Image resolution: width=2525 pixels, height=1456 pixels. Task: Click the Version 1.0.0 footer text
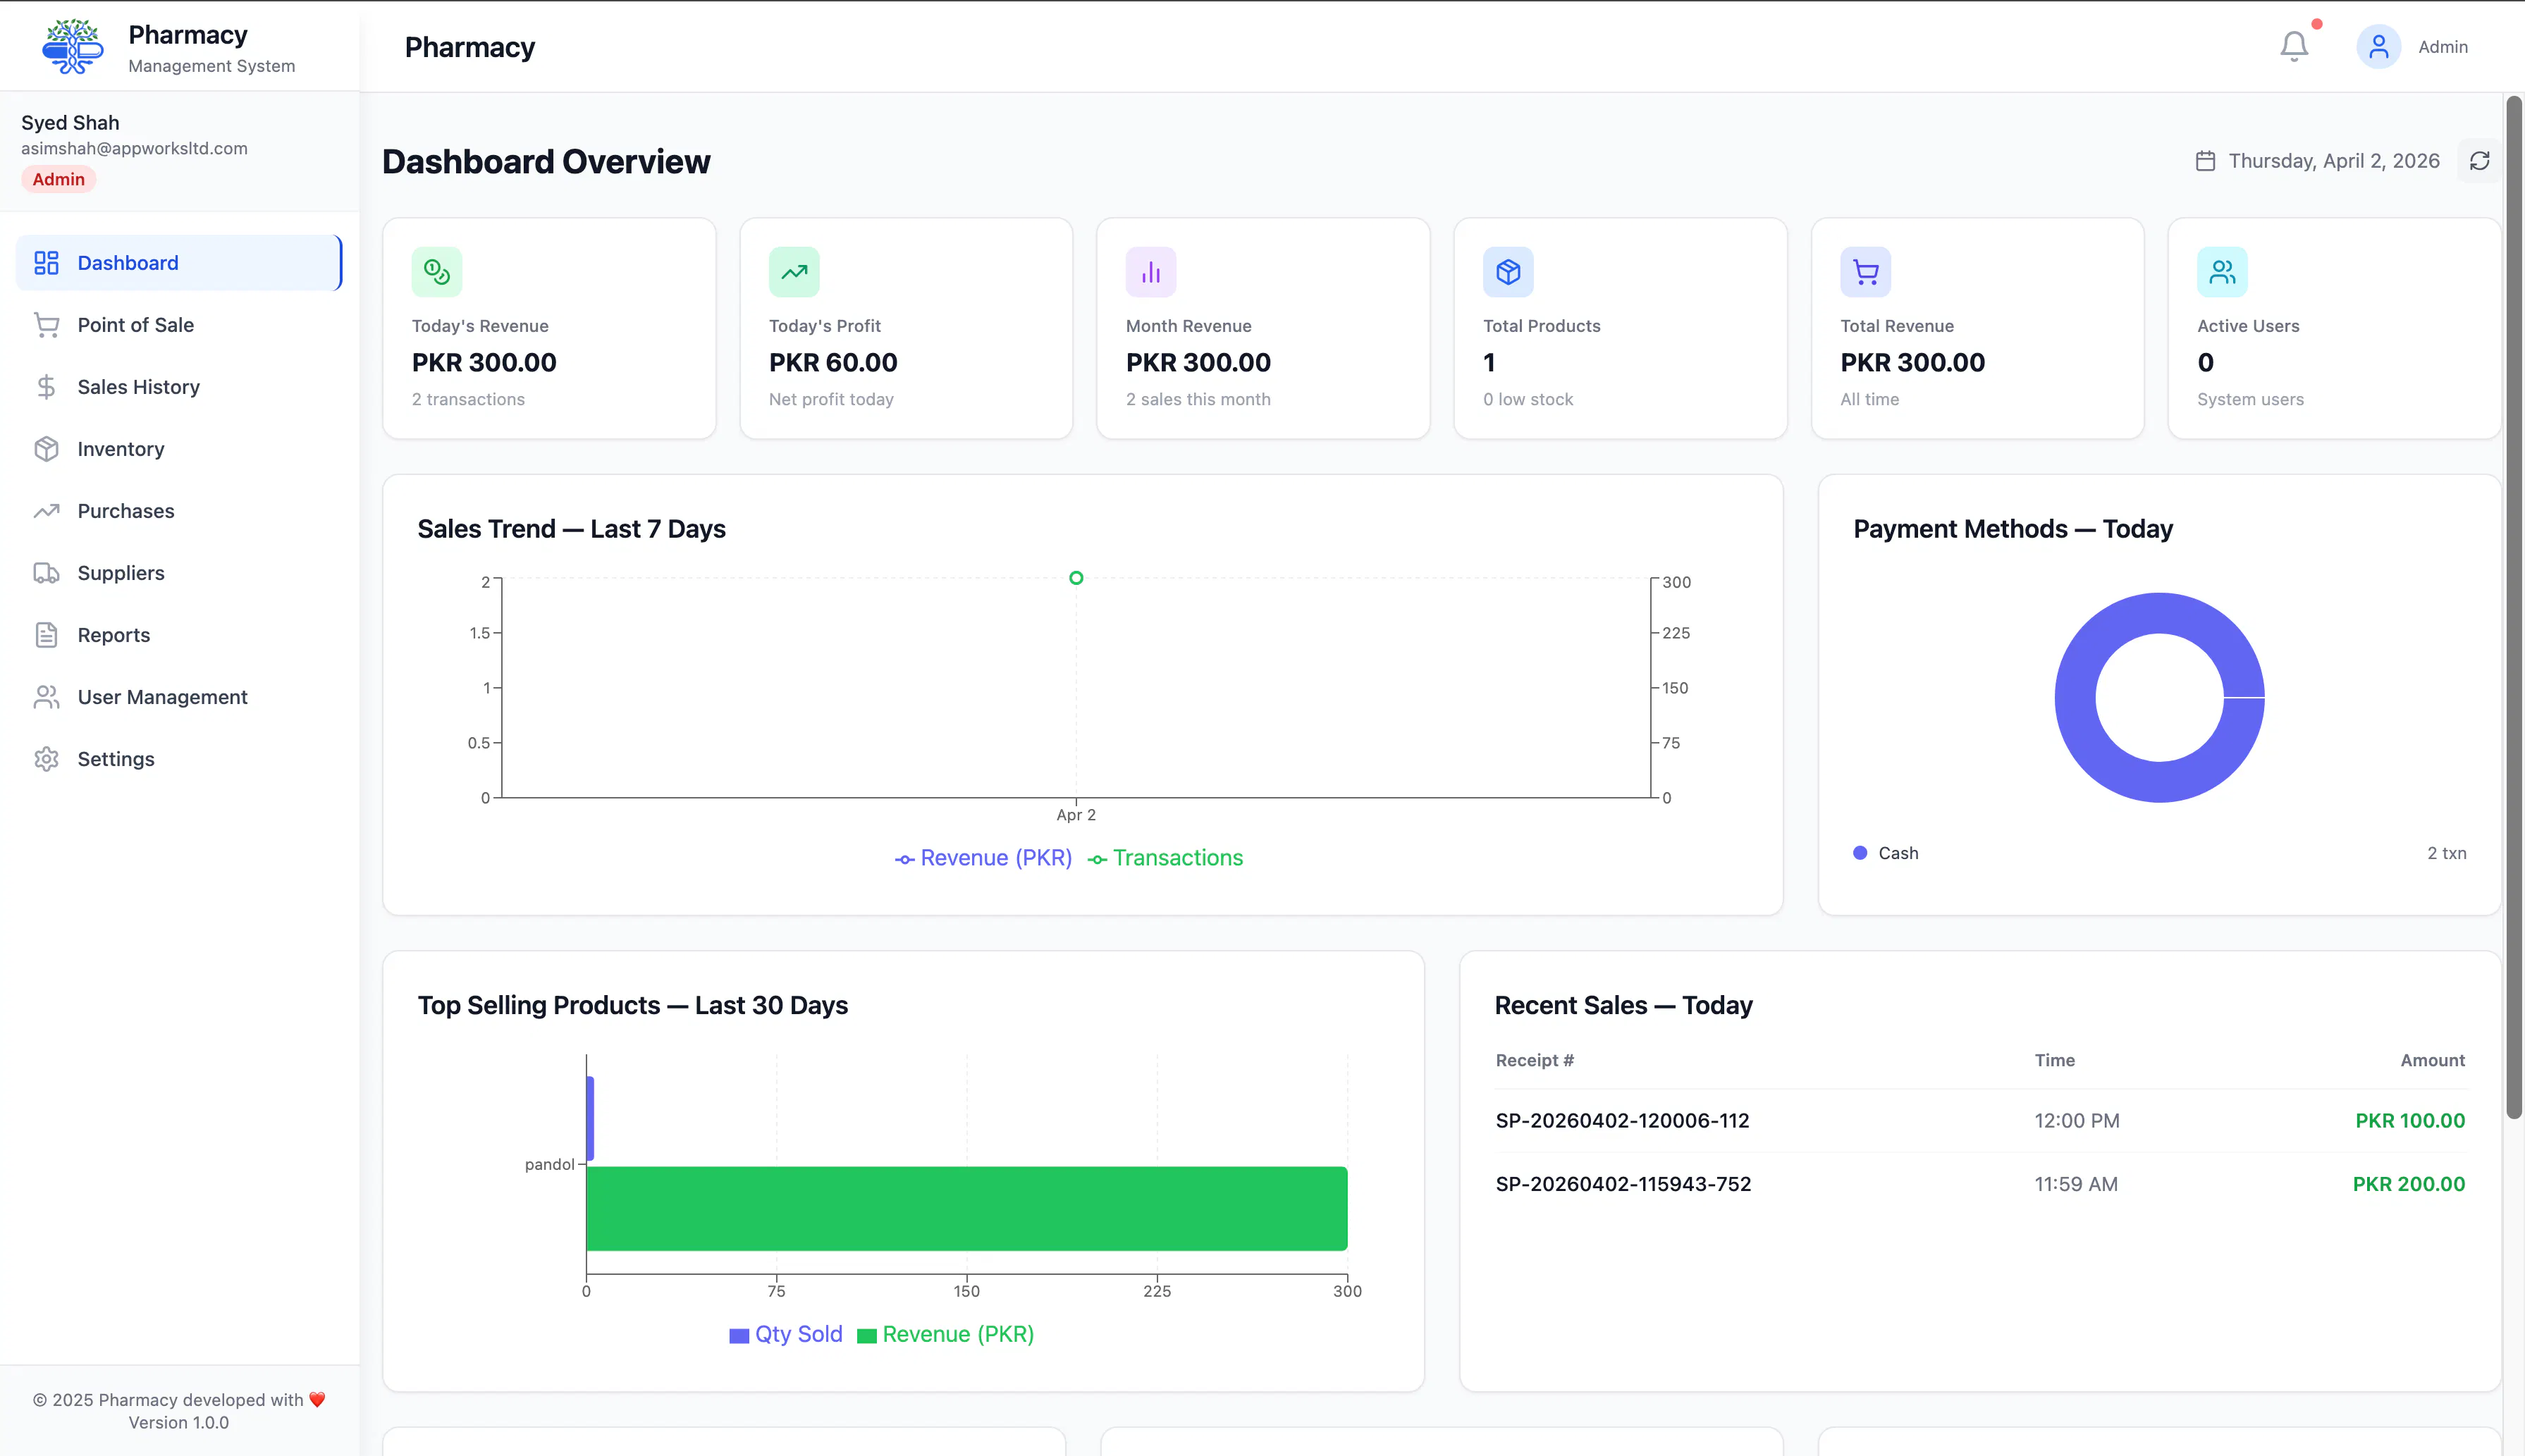tap(179, 1422)
